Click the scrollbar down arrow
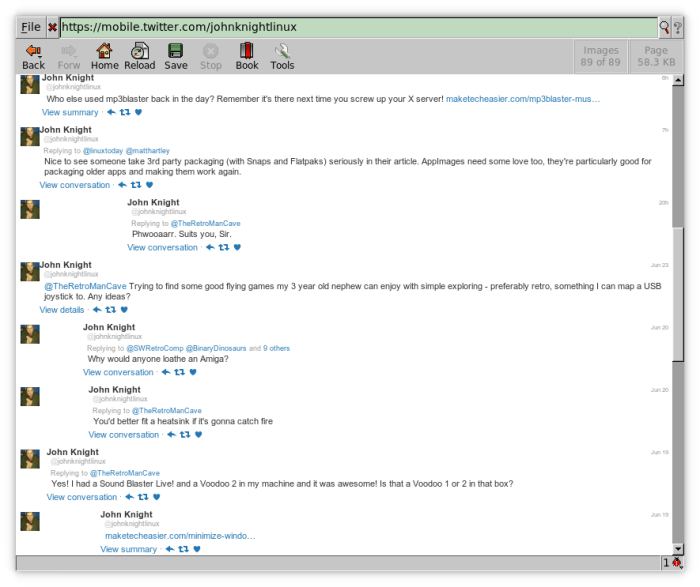The width and height of the screenshot is (700, 587). click(678, 549)
